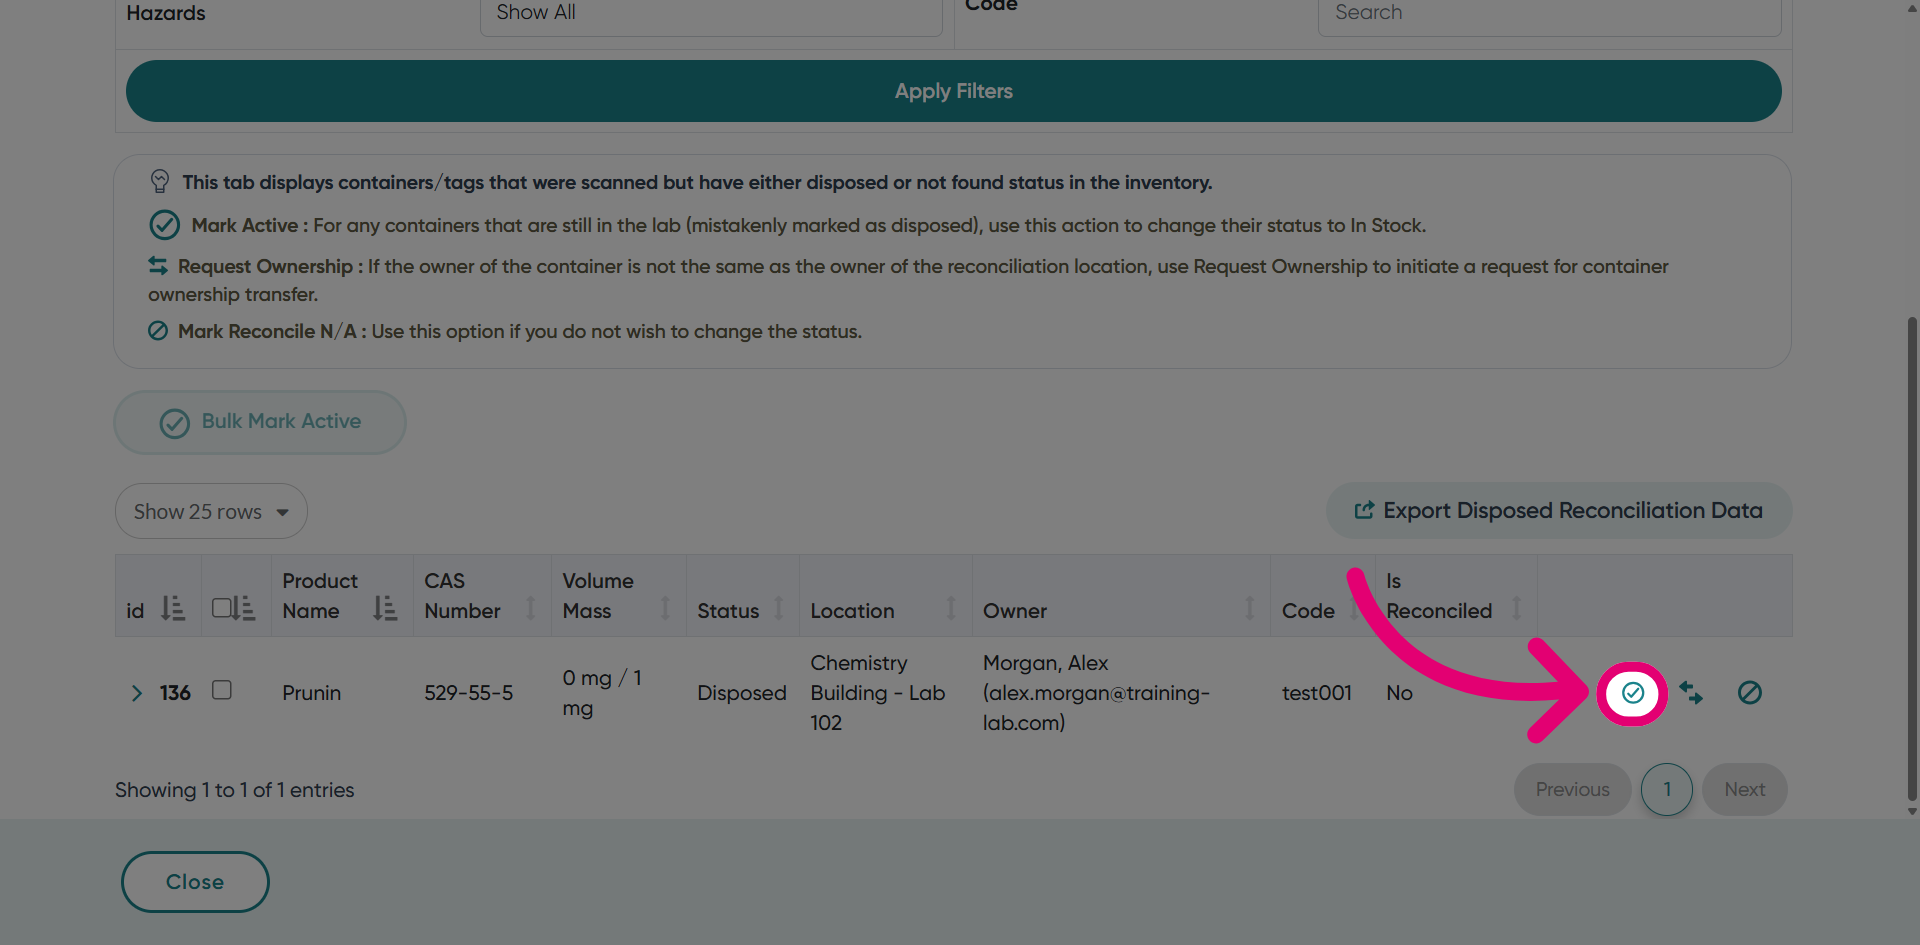Sort by Status column
The image size is (1920, 945).
pos(778,608)
